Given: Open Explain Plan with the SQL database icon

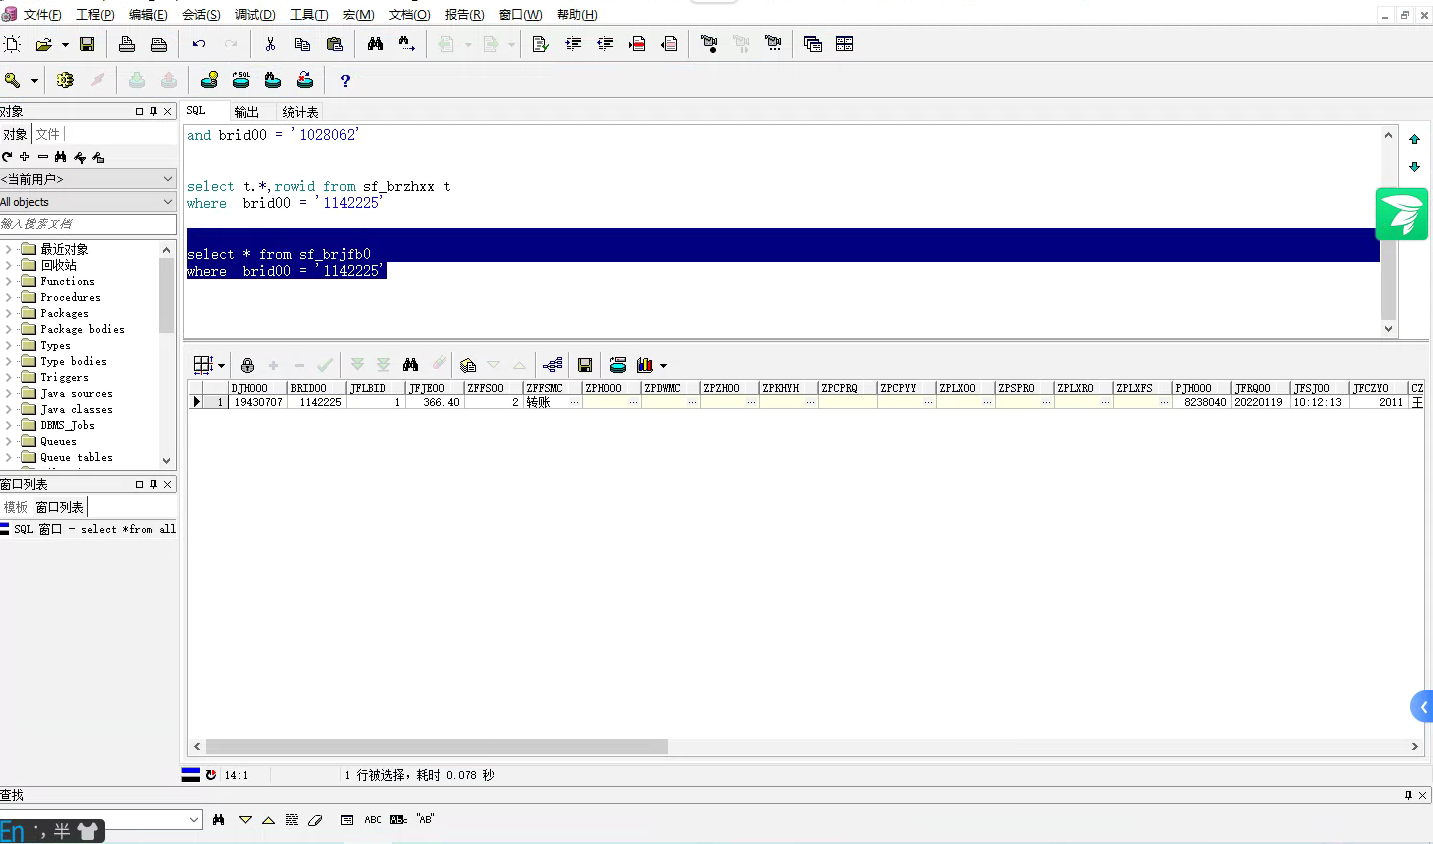Looking at the screenshot, I should click(241, 81).
